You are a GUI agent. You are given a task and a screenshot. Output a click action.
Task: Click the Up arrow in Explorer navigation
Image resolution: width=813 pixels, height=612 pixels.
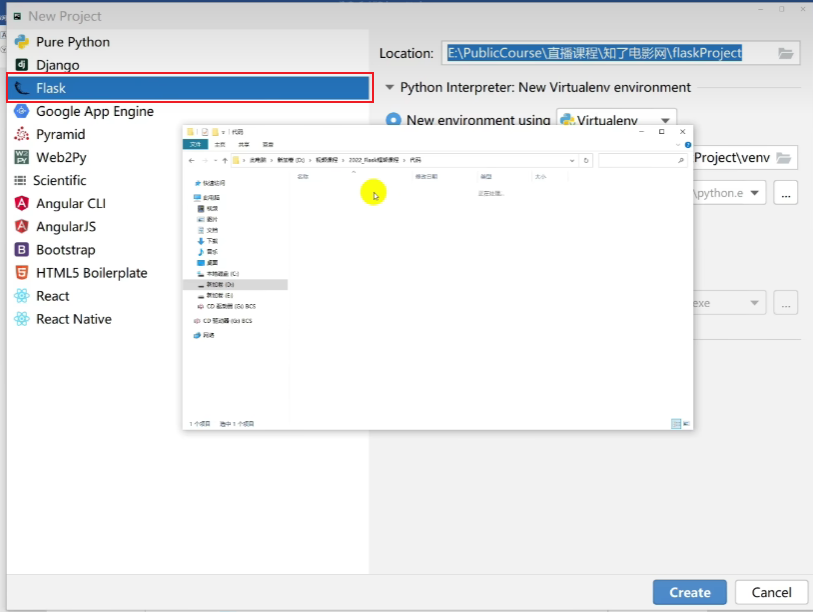(224, 160)
